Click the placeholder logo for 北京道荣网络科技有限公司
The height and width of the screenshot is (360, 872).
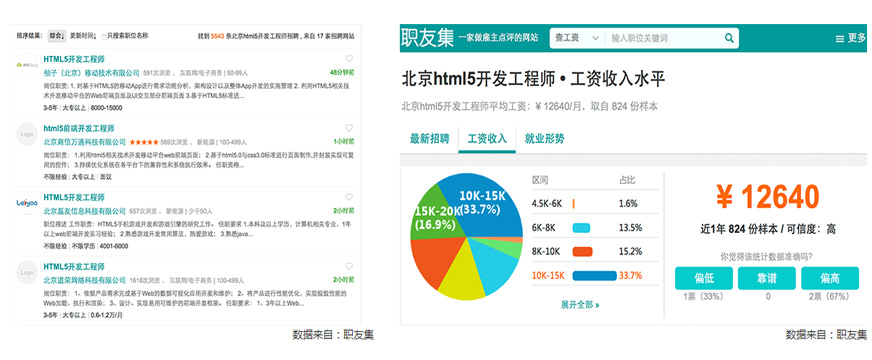pyautogui.click(x=27, y=273)
